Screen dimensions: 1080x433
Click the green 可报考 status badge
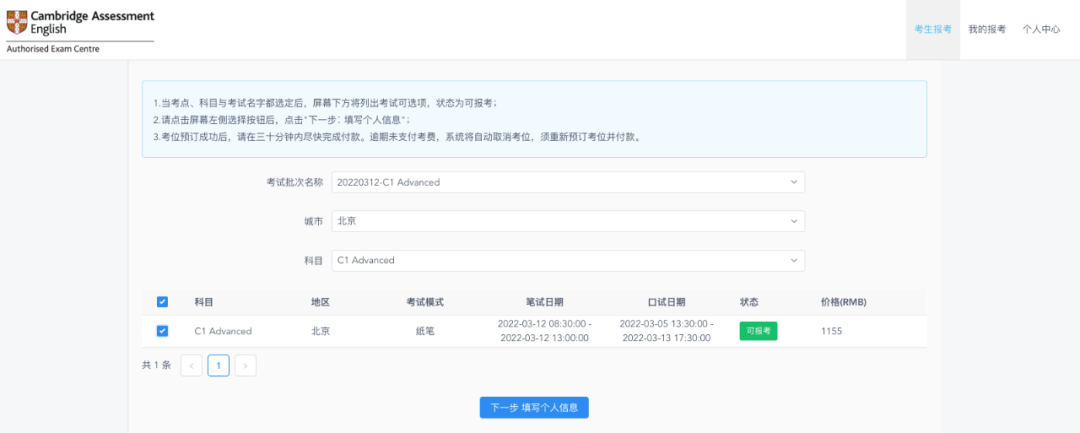(x=758, y=331)
